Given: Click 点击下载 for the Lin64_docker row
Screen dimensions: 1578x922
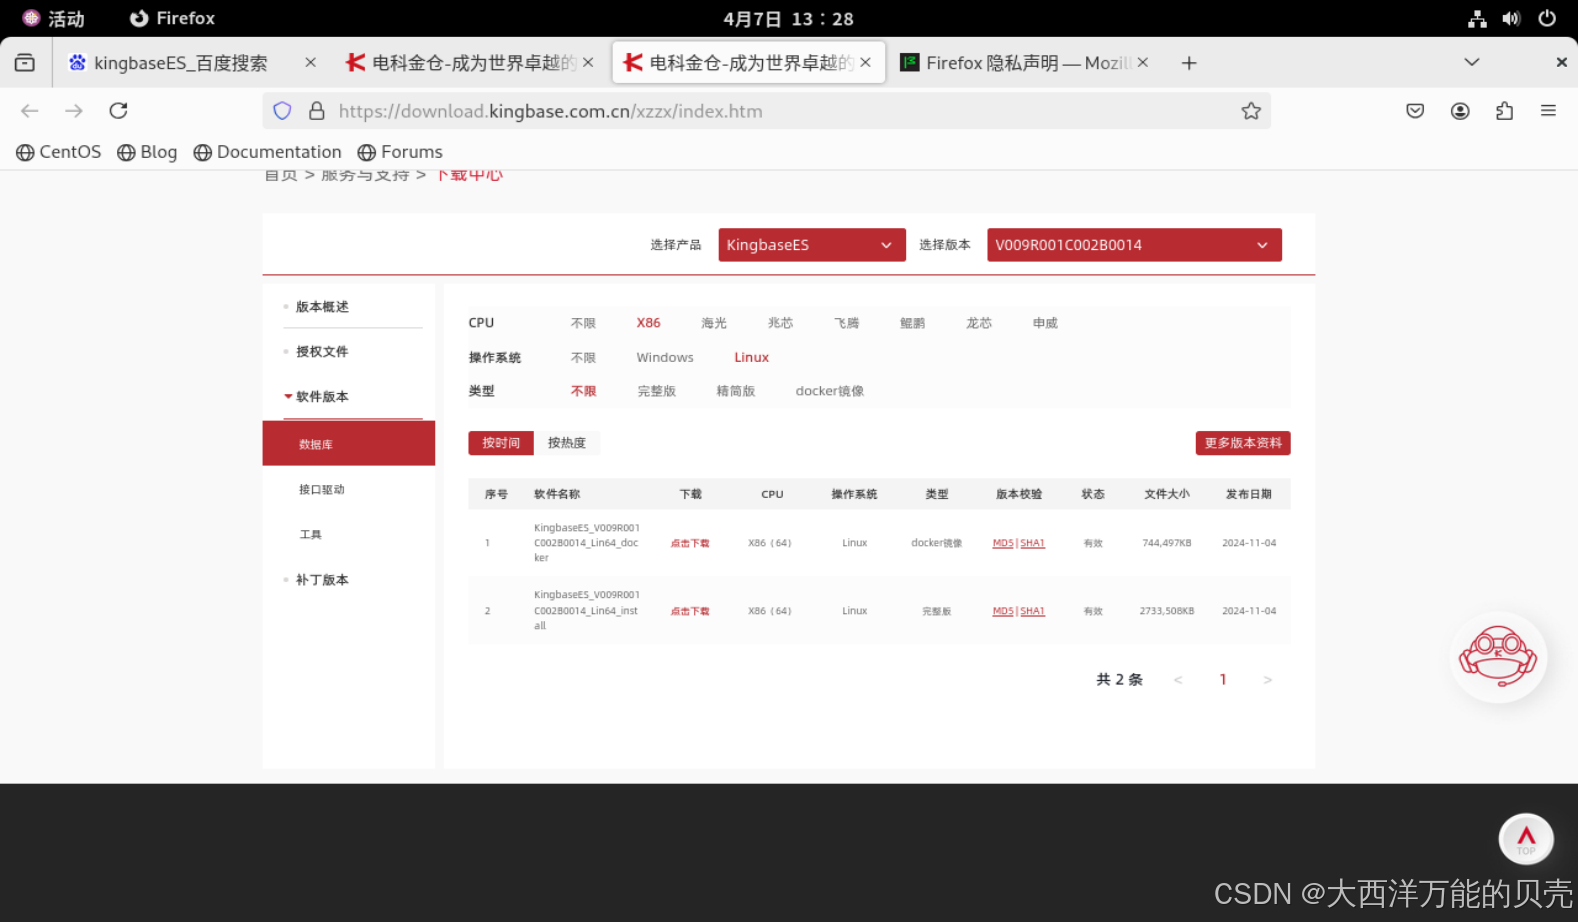Looking at the screenshot, I should (x=690, y=543).
